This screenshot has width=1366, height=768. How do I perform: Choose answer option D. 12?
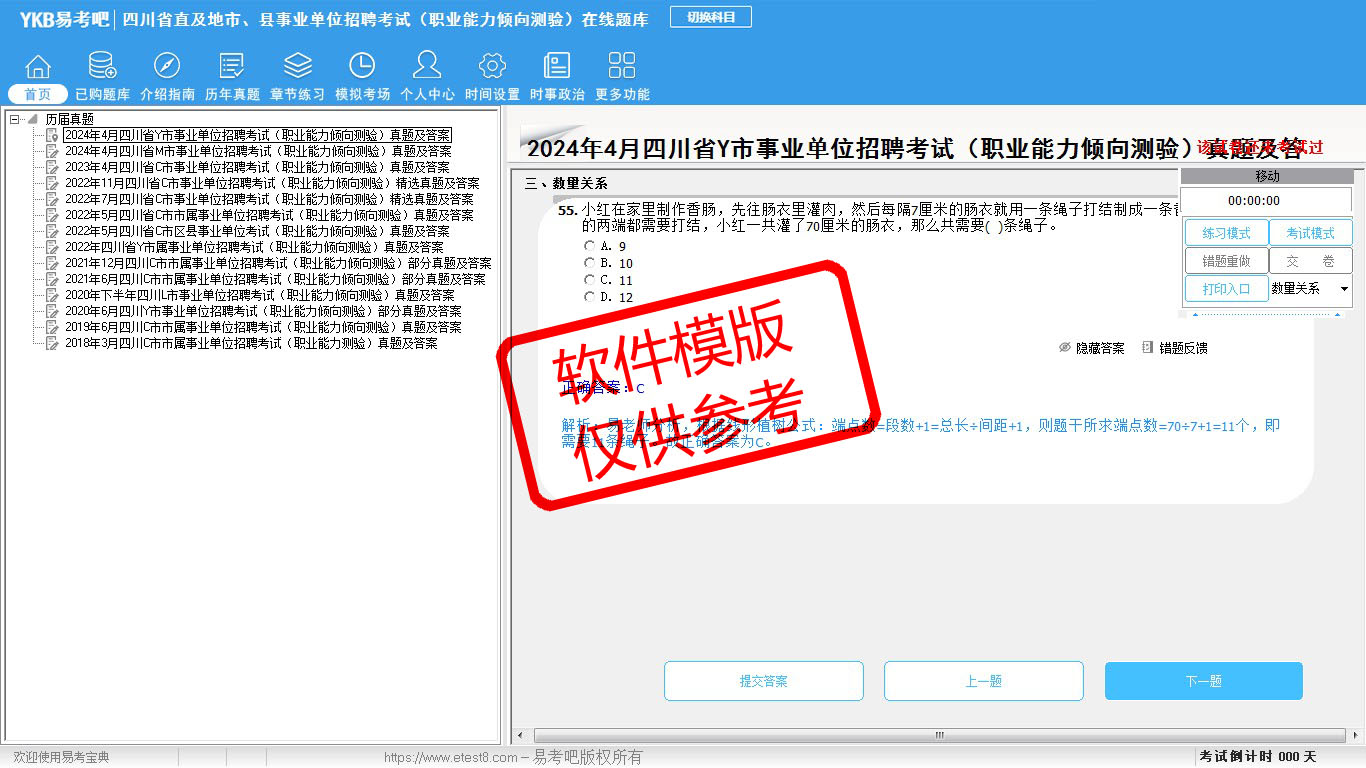tap(589, 297)
